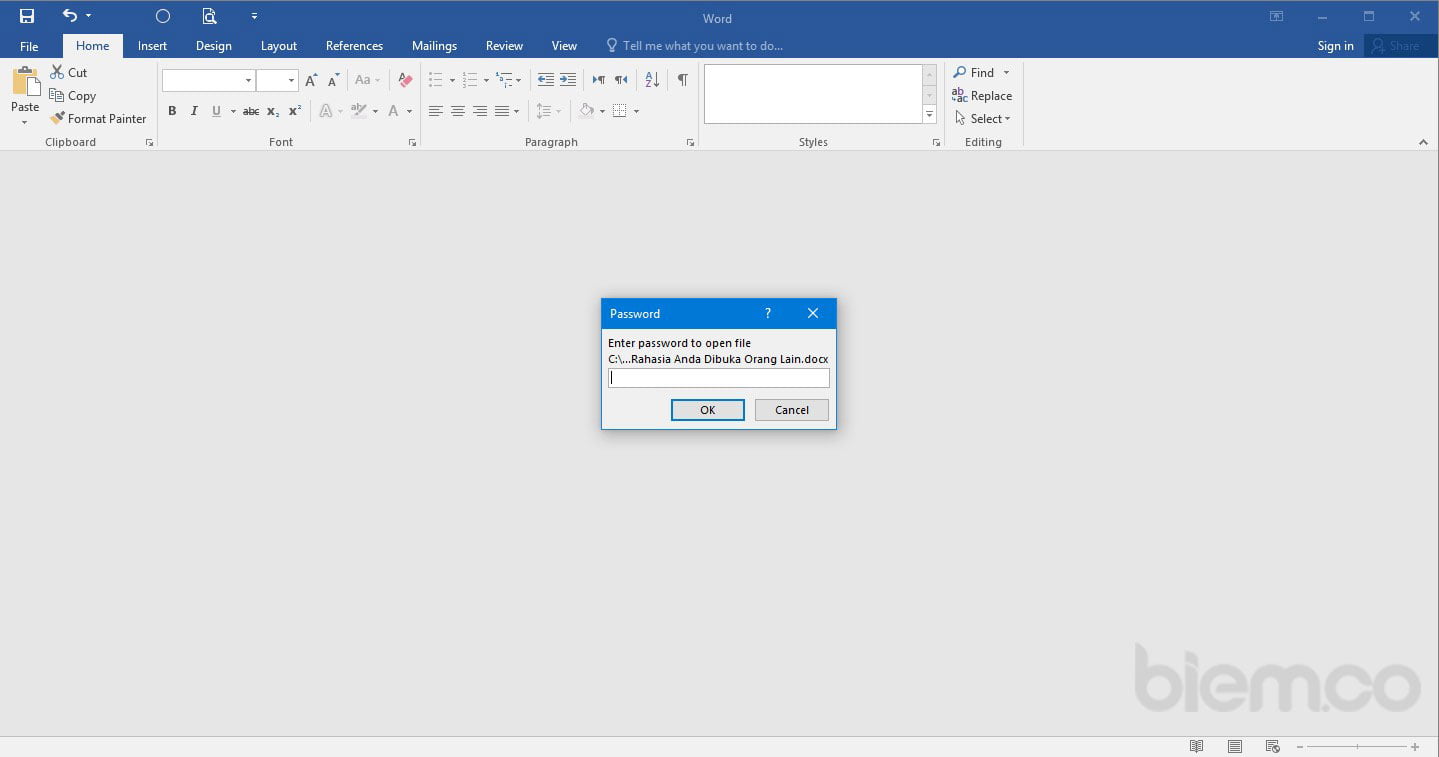Expand the Styles gallery More arrow
Screen dimensions: 1439x757
pos(930,115)
